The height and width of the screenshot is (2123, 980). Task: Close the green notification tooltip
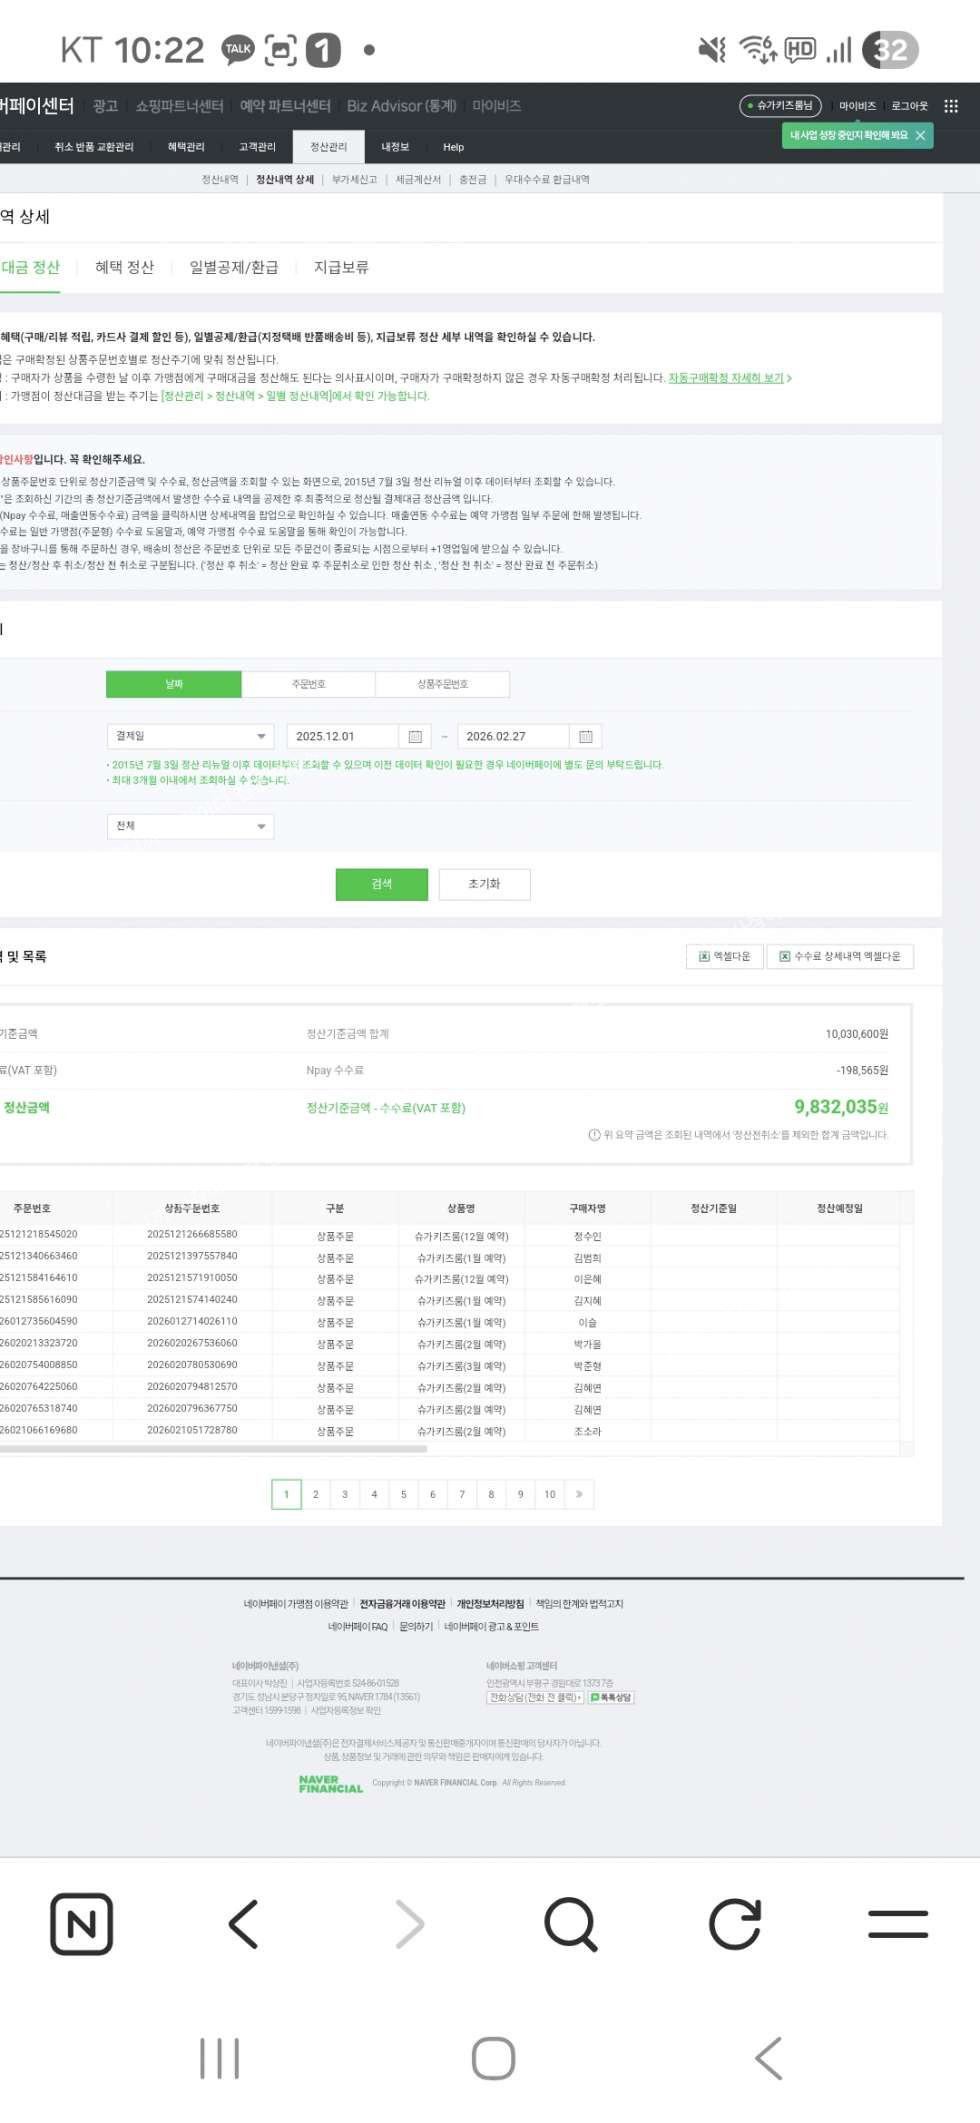tap(920, 135)
